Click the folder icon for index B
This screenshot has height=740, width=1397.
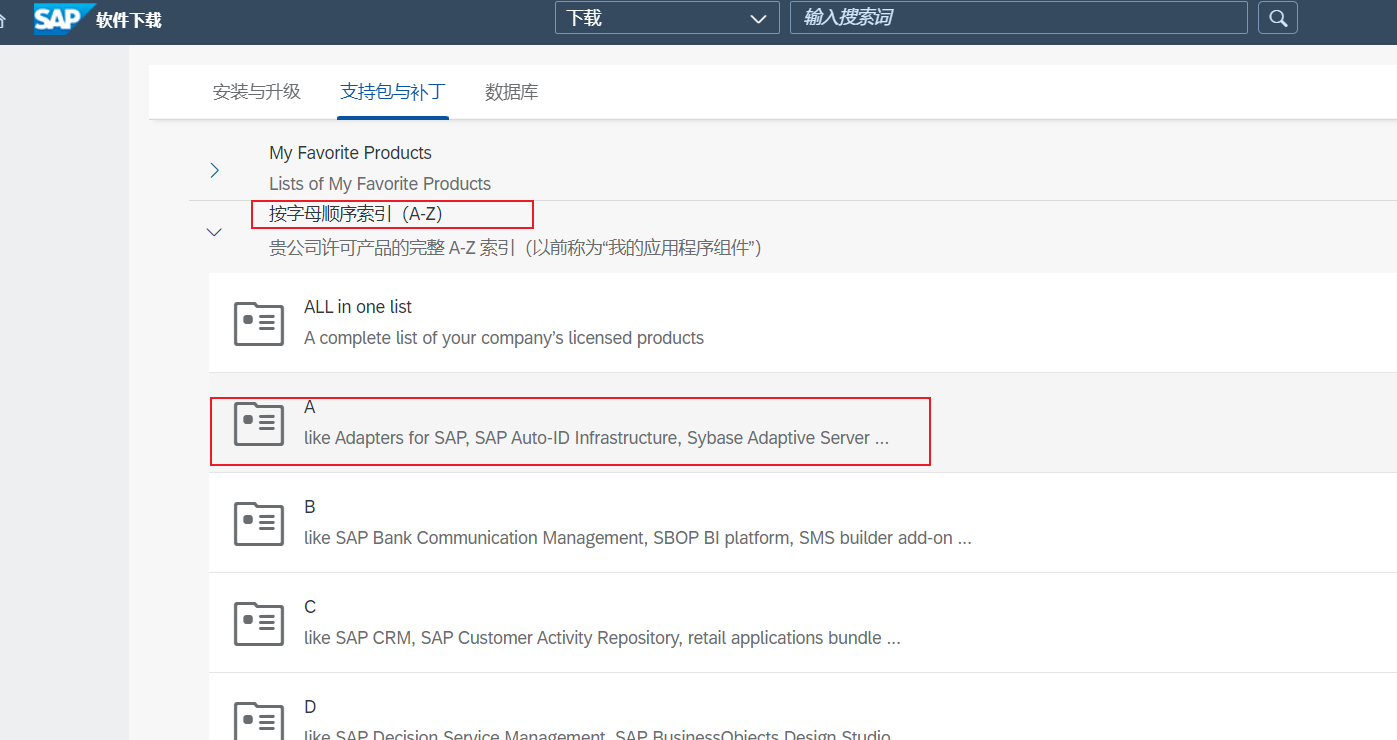pyautogui.click(x=259, y=523)
